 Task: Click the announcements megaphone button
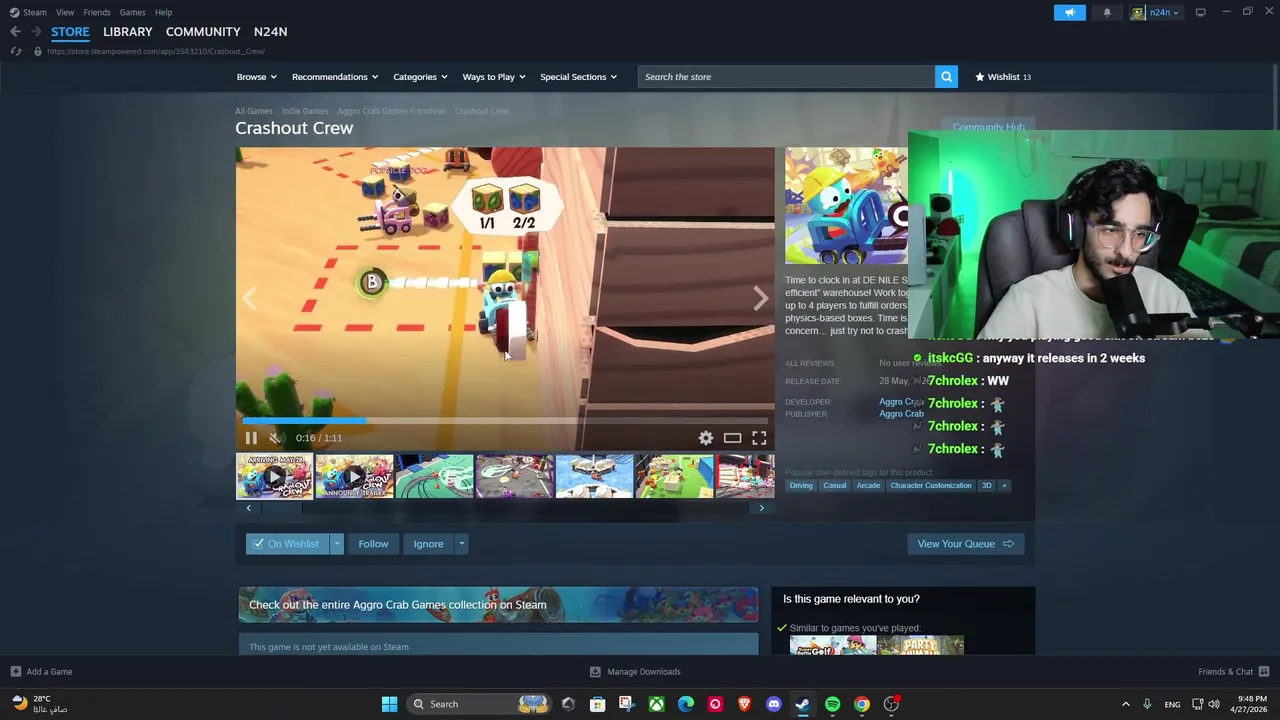coord(1069,12)
